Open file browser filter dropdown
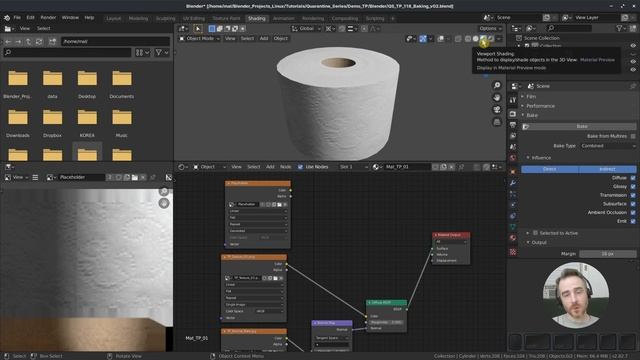Viewport: 640px width, 360px height. point(162,53)
